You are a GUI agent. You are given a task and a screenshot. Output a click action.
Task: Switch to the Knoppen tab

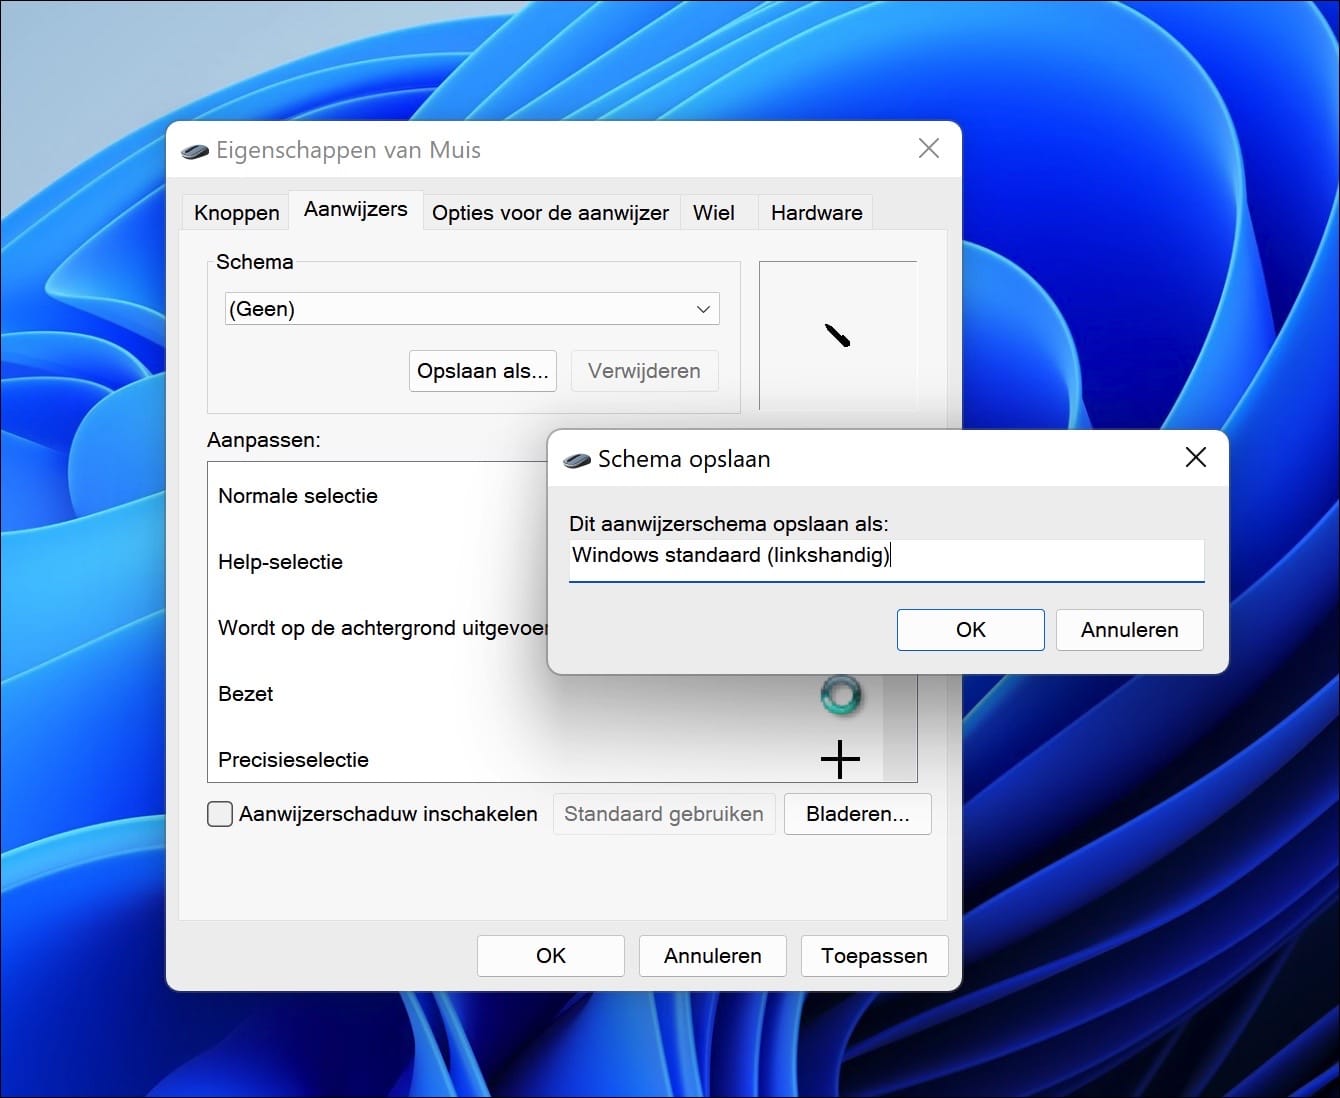point(235,212)
